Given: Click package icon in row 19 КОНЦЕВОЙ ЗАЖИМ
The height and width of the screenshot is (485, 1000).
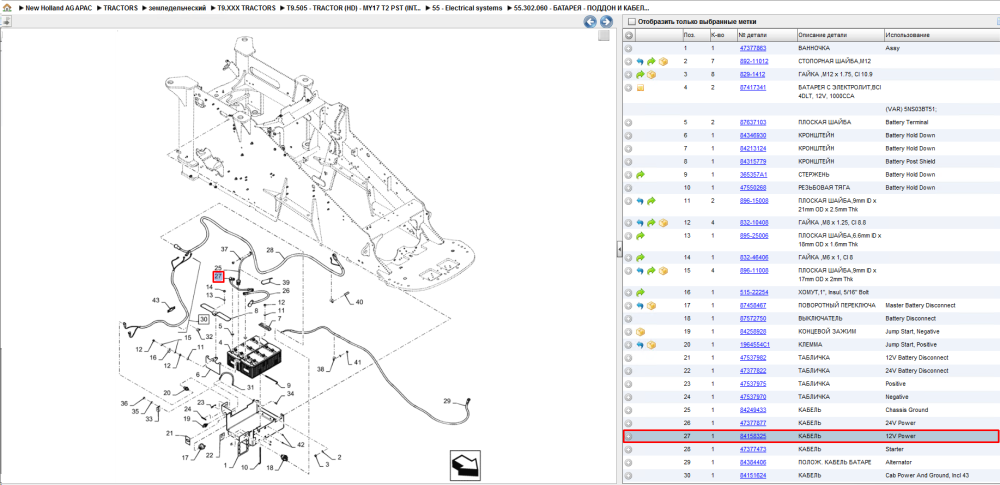Looking at the screenshot, I should [641, 332].
